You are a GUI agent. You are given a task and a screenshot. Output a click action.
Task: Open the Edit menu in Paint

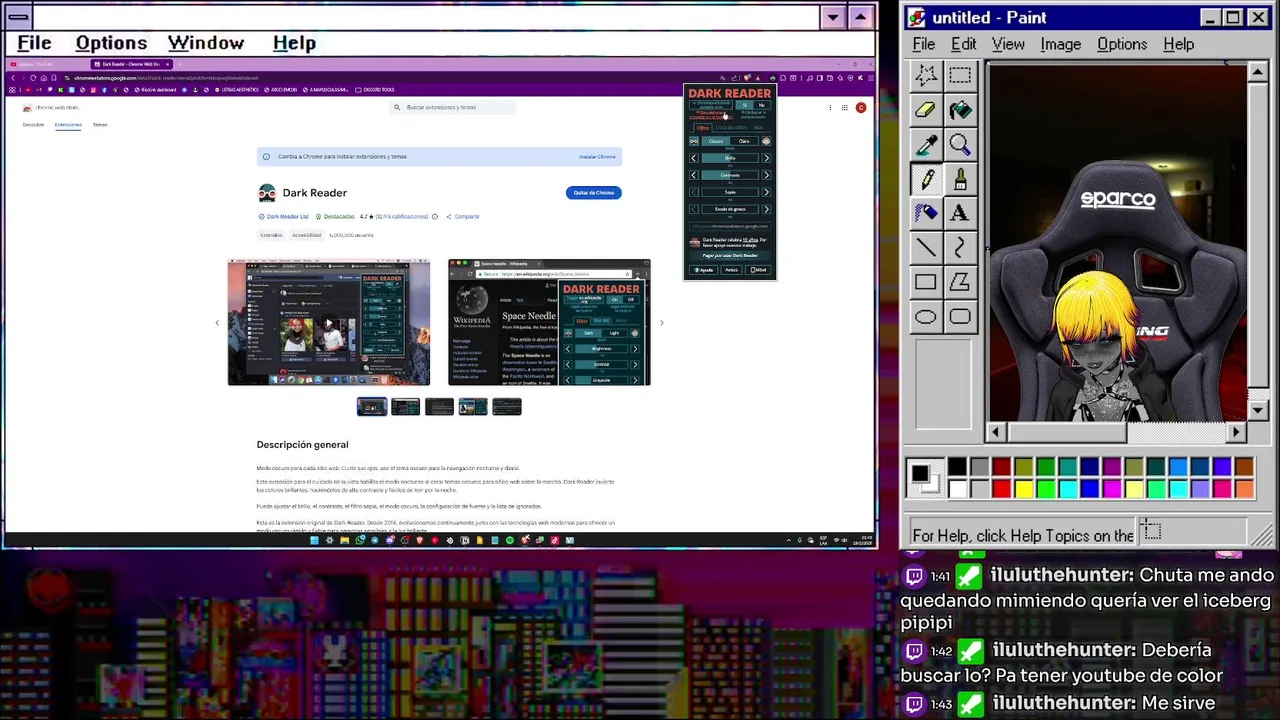(x=963, y=44)
